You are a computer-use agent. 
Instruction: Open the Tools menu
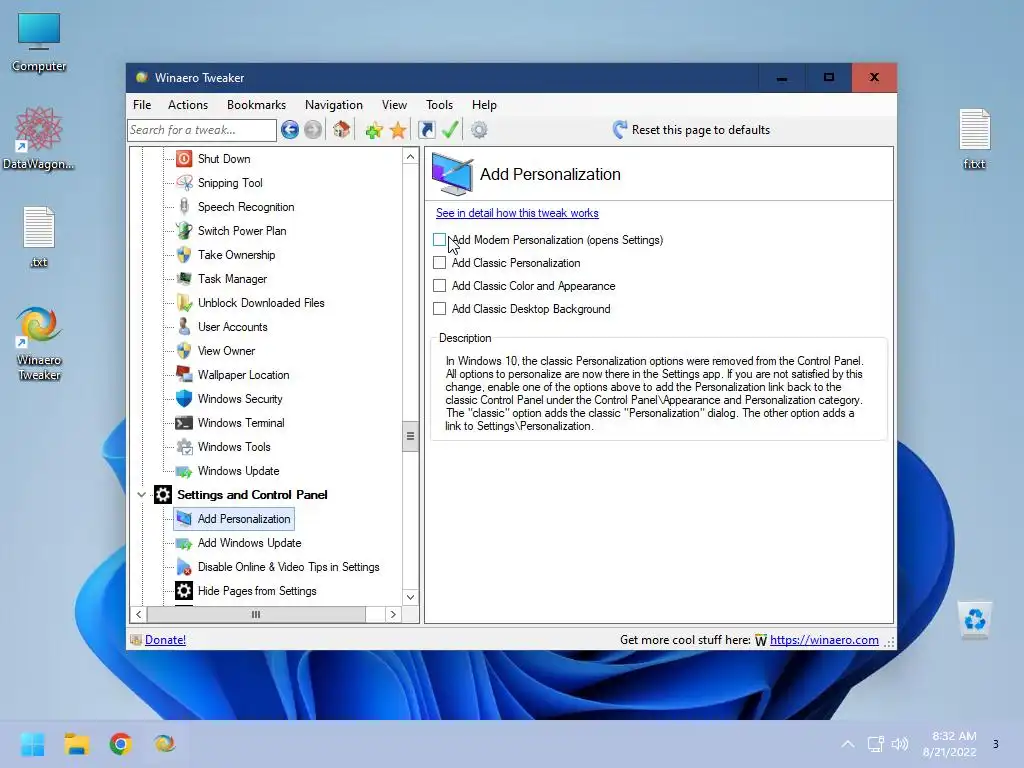pos(440,104)
